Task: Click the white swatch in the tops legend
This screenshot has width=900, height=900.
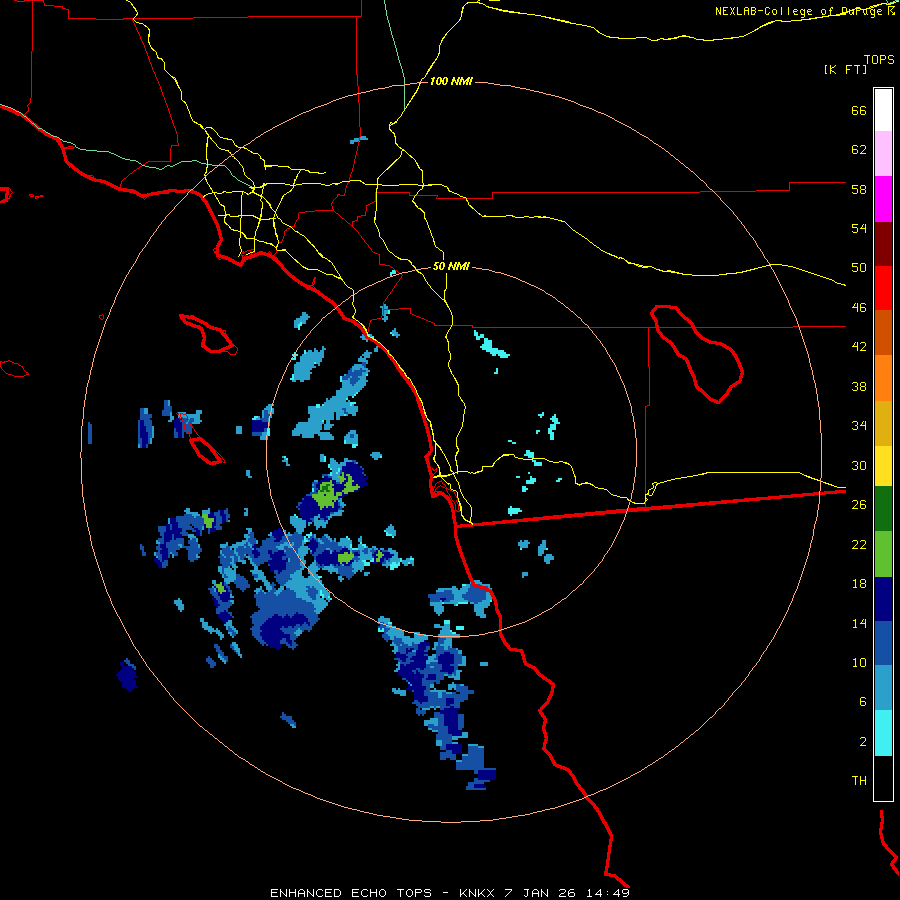Action: [x=883, y=110]
